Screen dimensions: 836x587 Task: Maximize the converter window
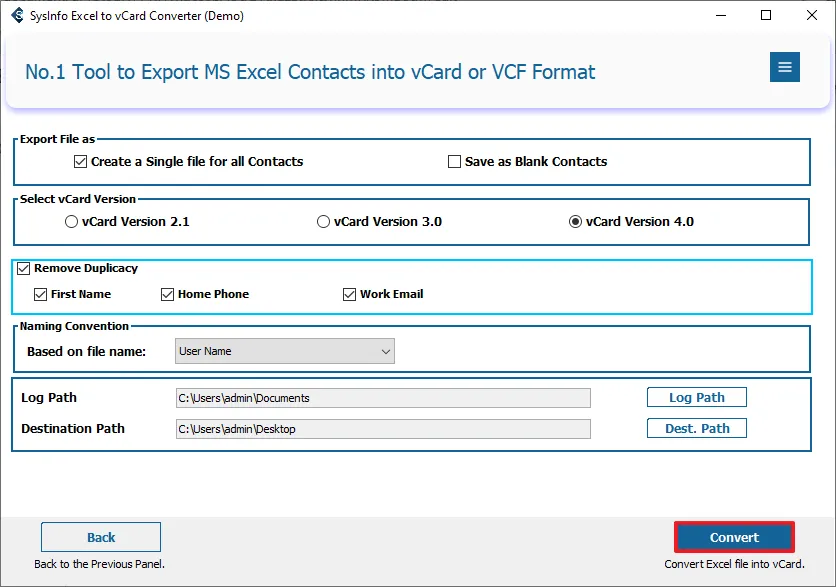click(765, 15)
